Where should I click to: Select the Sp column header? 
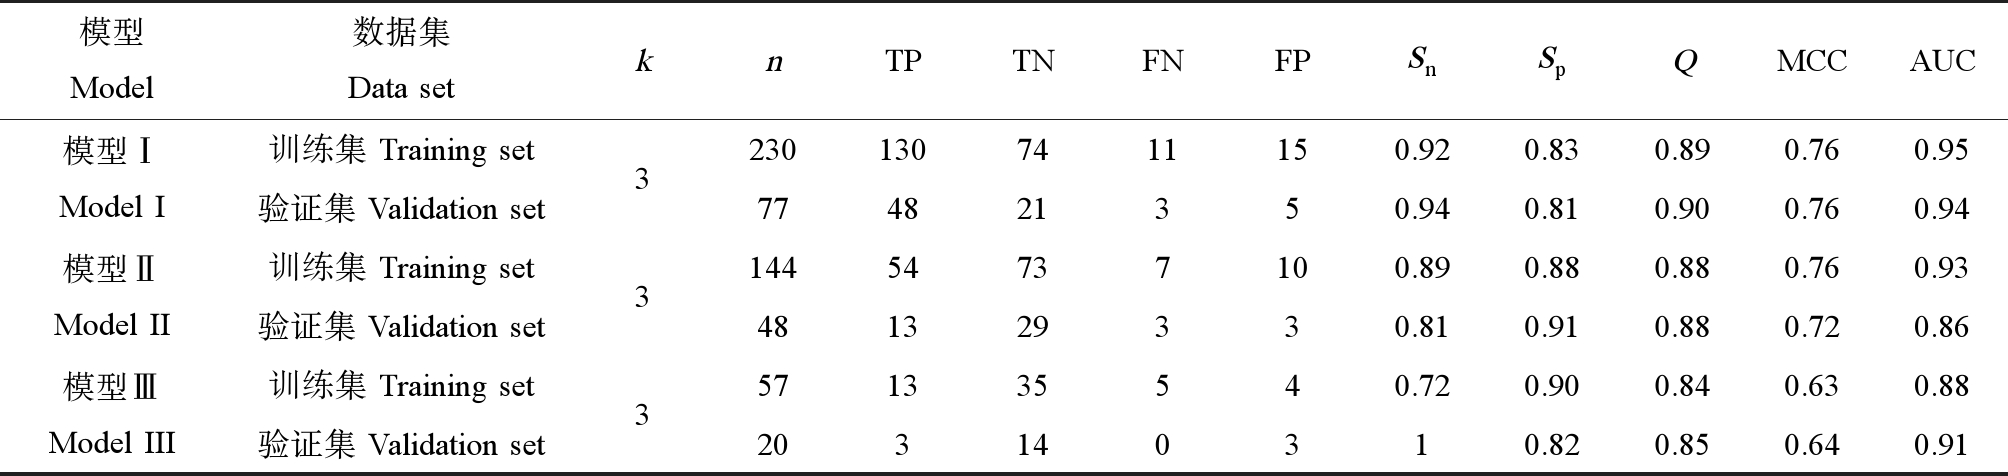click(x=1552, y=62)
